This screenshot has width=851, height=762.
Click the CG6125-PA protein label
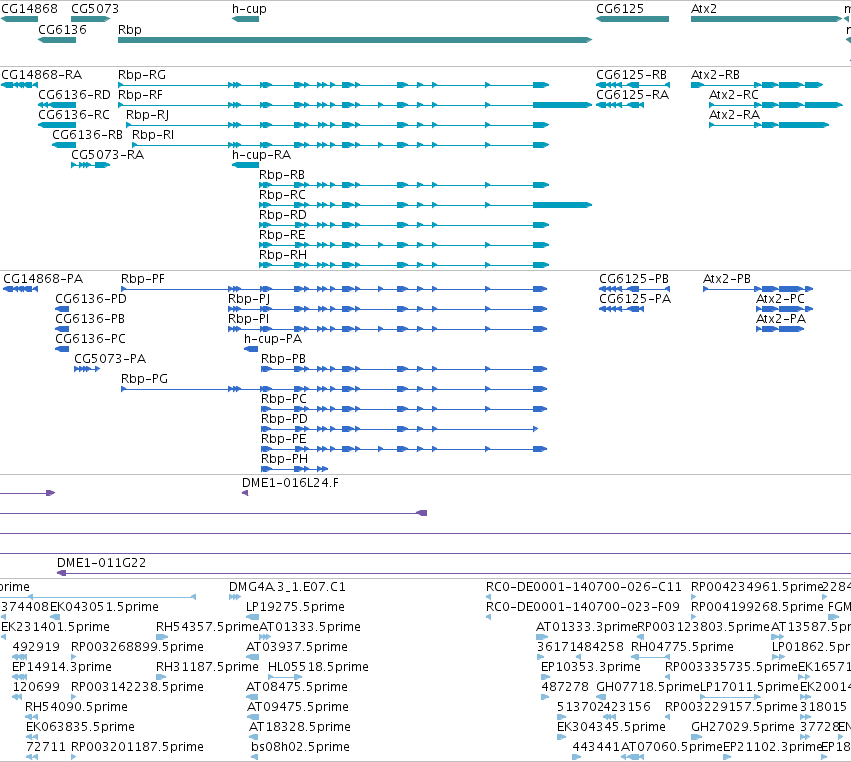[x=635, y=299]
